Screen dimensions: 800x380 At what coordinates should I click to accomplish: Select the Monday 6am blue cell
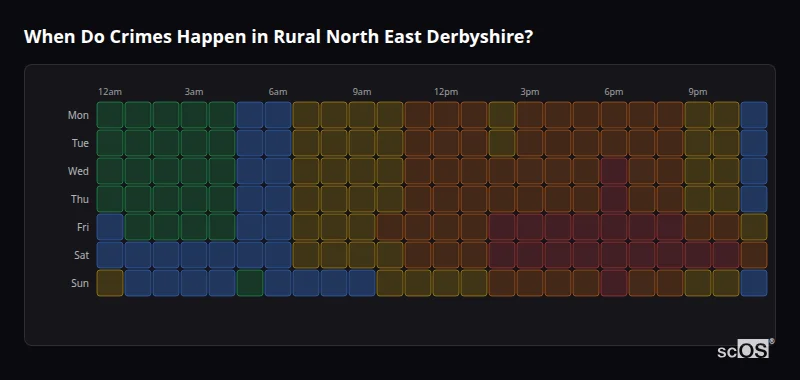tap(278, 115)
